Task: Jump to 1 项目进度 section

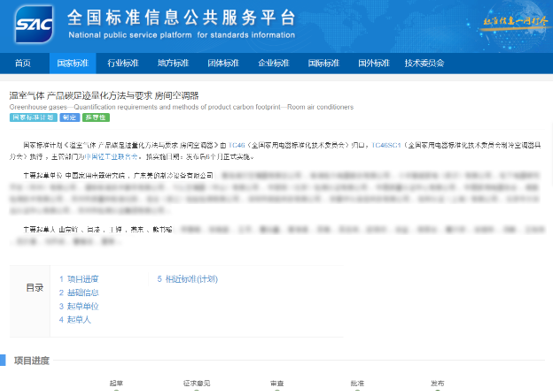Action: pyautogui.click(x=79, y=279)
